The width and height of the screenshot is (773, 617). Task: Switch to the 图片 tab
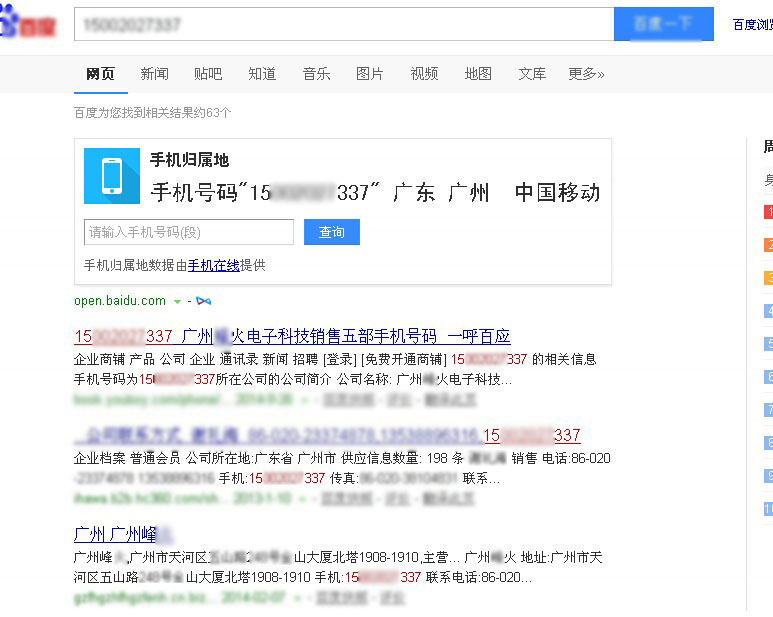pyautogui.click(x=370, y=74)
